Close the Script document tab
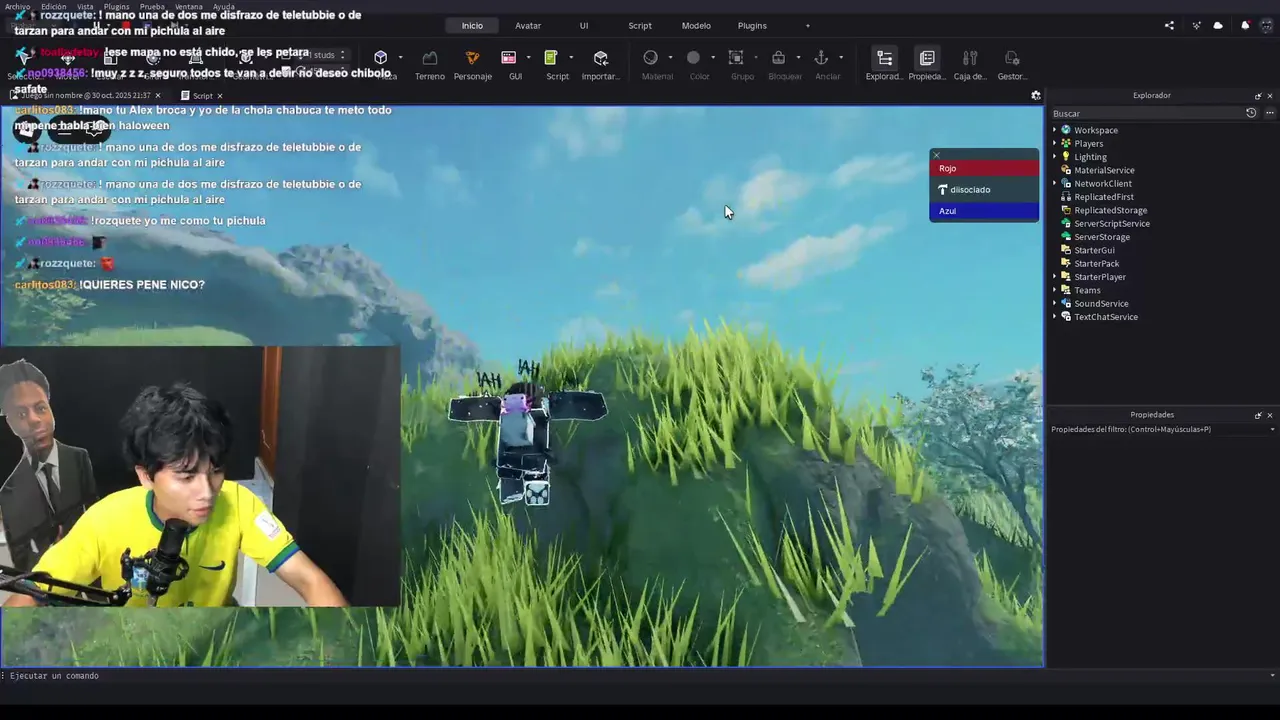1280x720 pixels. 220,96
